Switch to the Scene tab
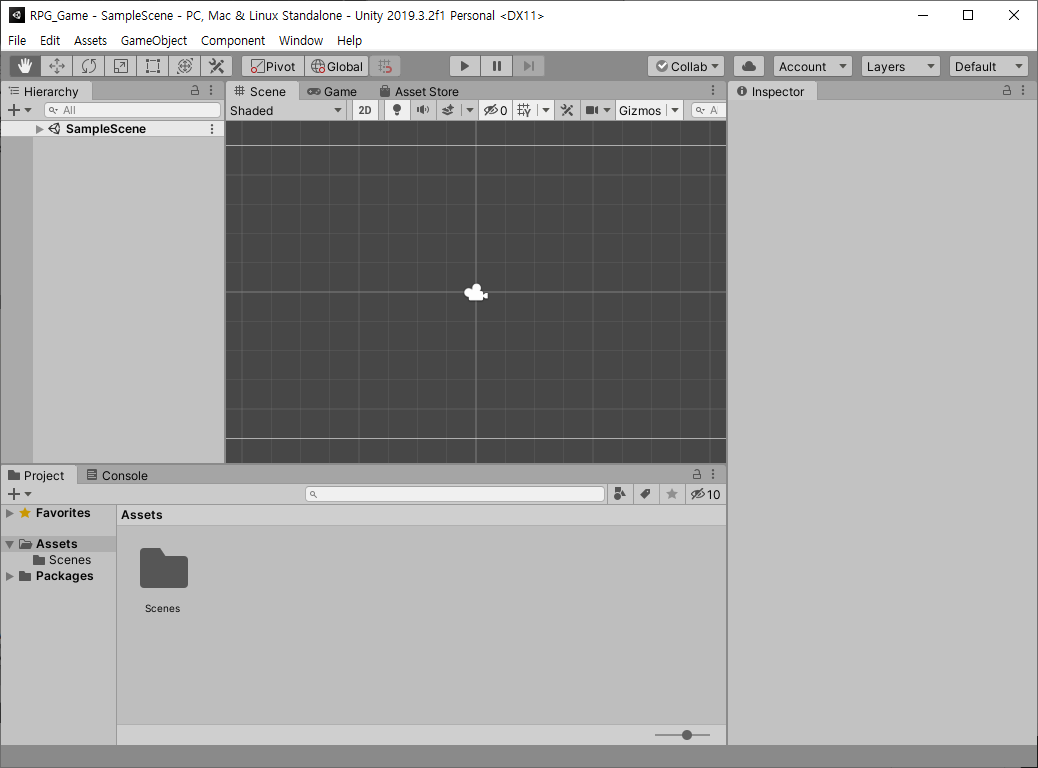Image resolution: width=1038 pixels, height=768 pixels. click(261, 91)
